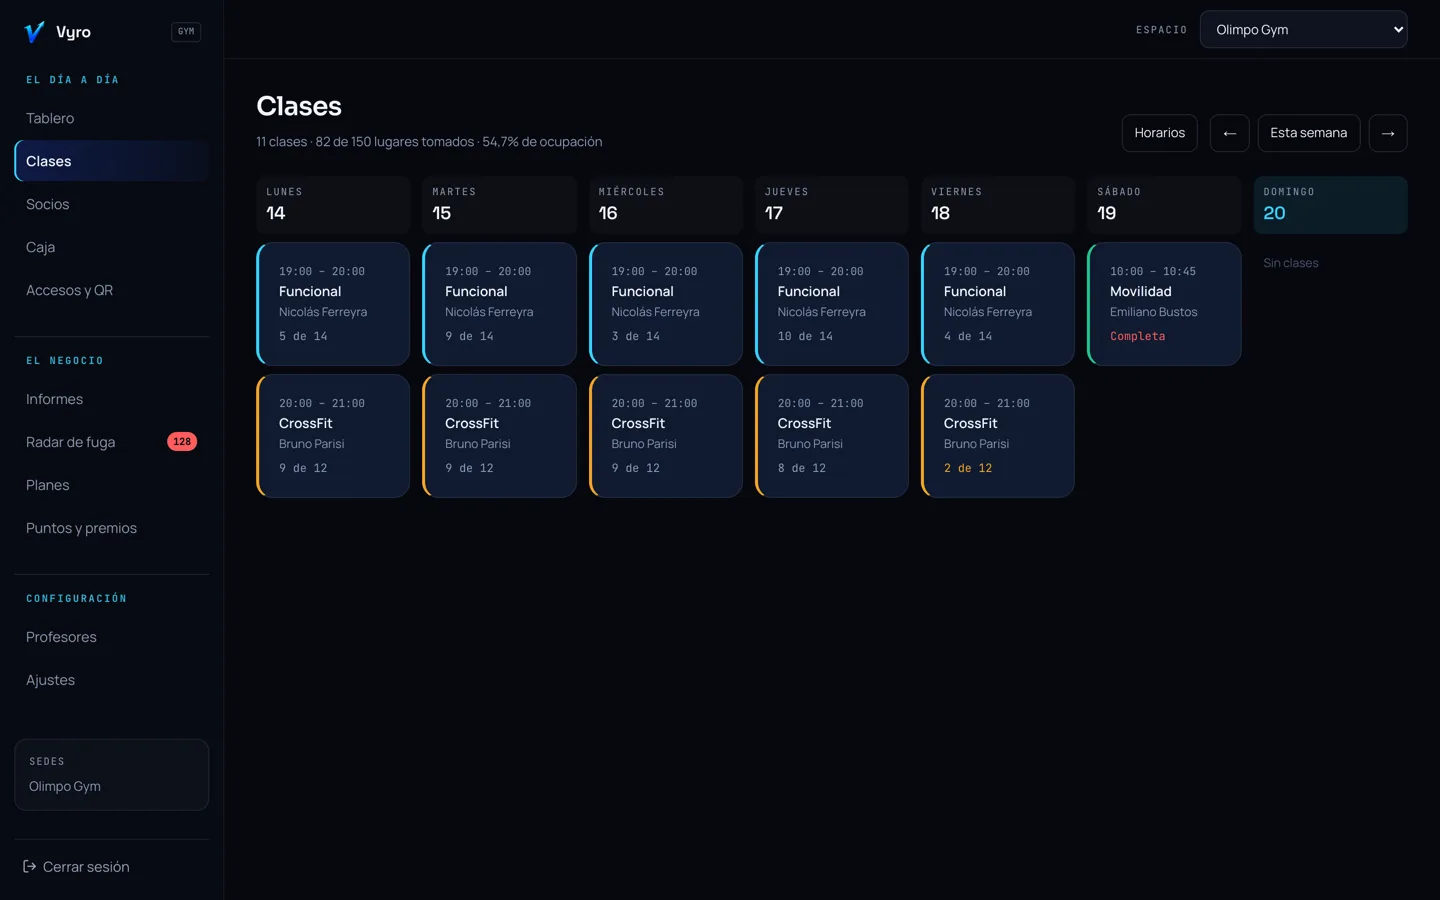Select Olimpo Gym under Sedes
The height and width of the screenshot is (900, 1440).
[x=65, y=786]
